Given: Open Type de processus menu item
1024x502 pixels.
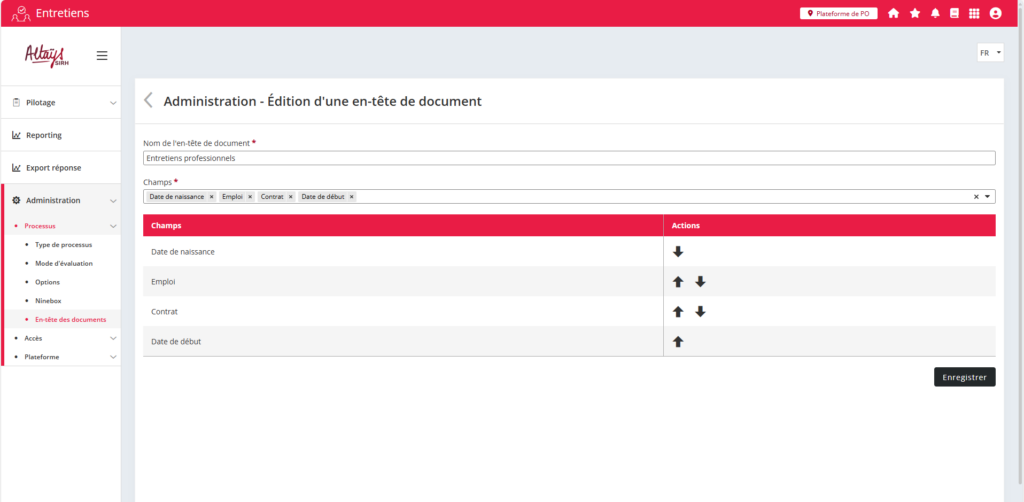Looking at the screenshot, I should [63, 245].
